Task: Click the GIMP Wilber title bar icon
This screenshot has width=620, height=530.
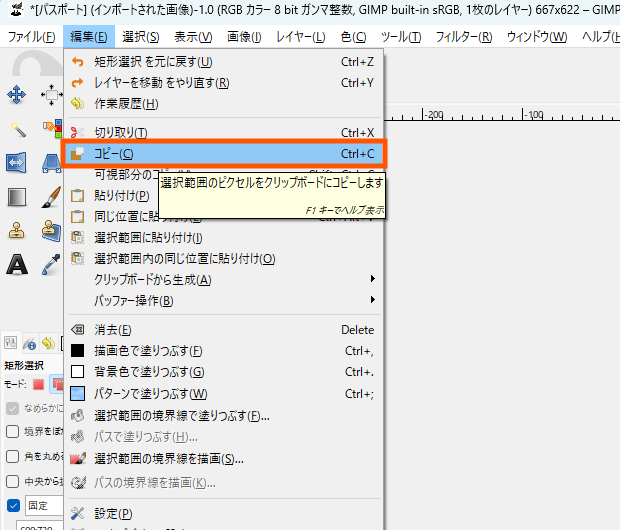Action: click(x=17, y=9)
